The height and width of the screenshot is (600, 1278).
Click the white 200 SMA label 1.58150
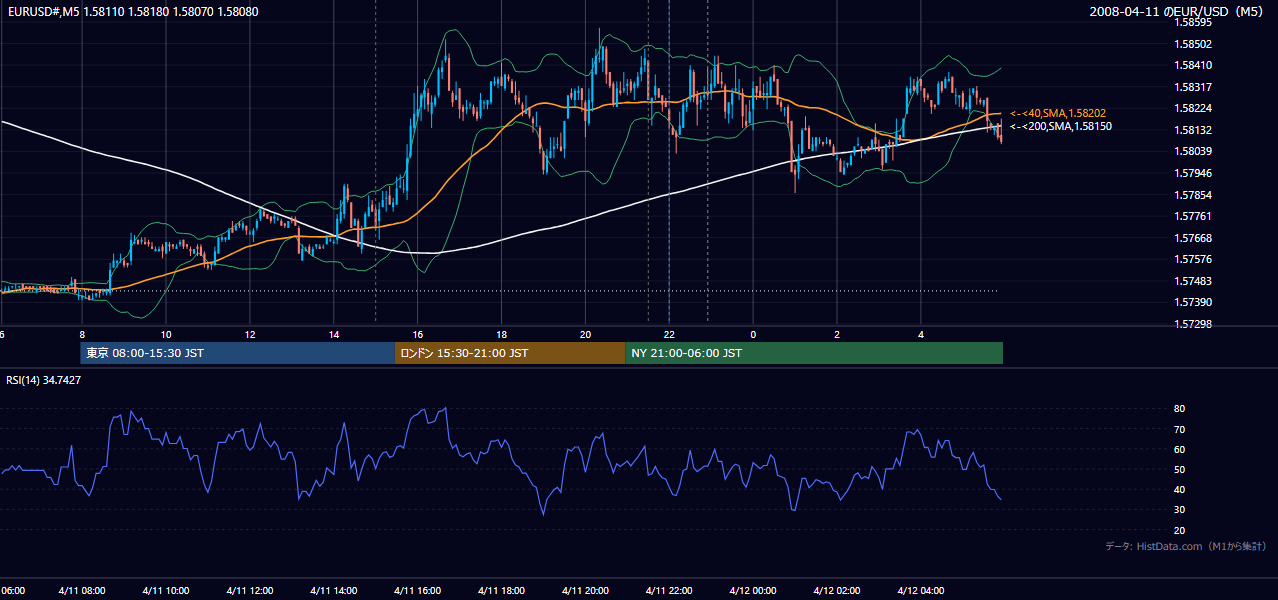click(1060, 127)
